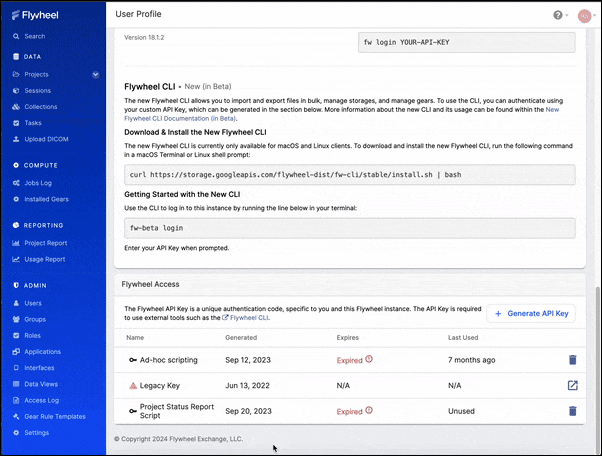Open the Legacy Key external link icon
The height and width of the screenshot is (456, 602).
coord(572,385)
